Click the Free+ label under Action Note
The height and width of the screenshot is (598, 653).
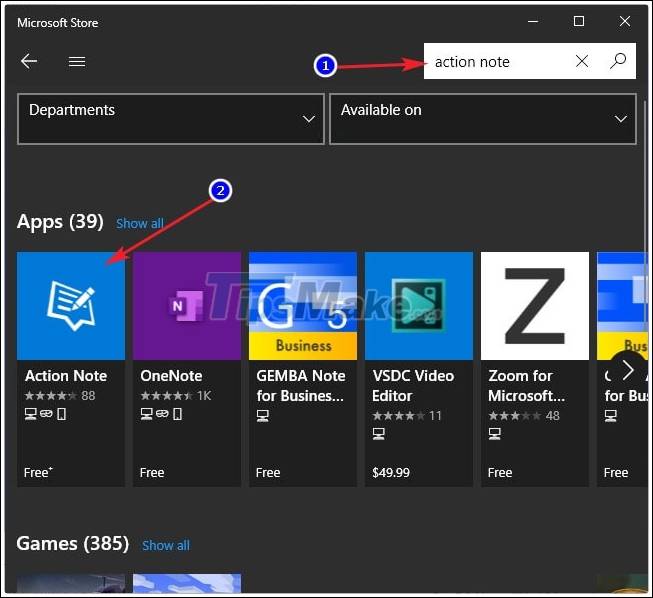(38, 473)
